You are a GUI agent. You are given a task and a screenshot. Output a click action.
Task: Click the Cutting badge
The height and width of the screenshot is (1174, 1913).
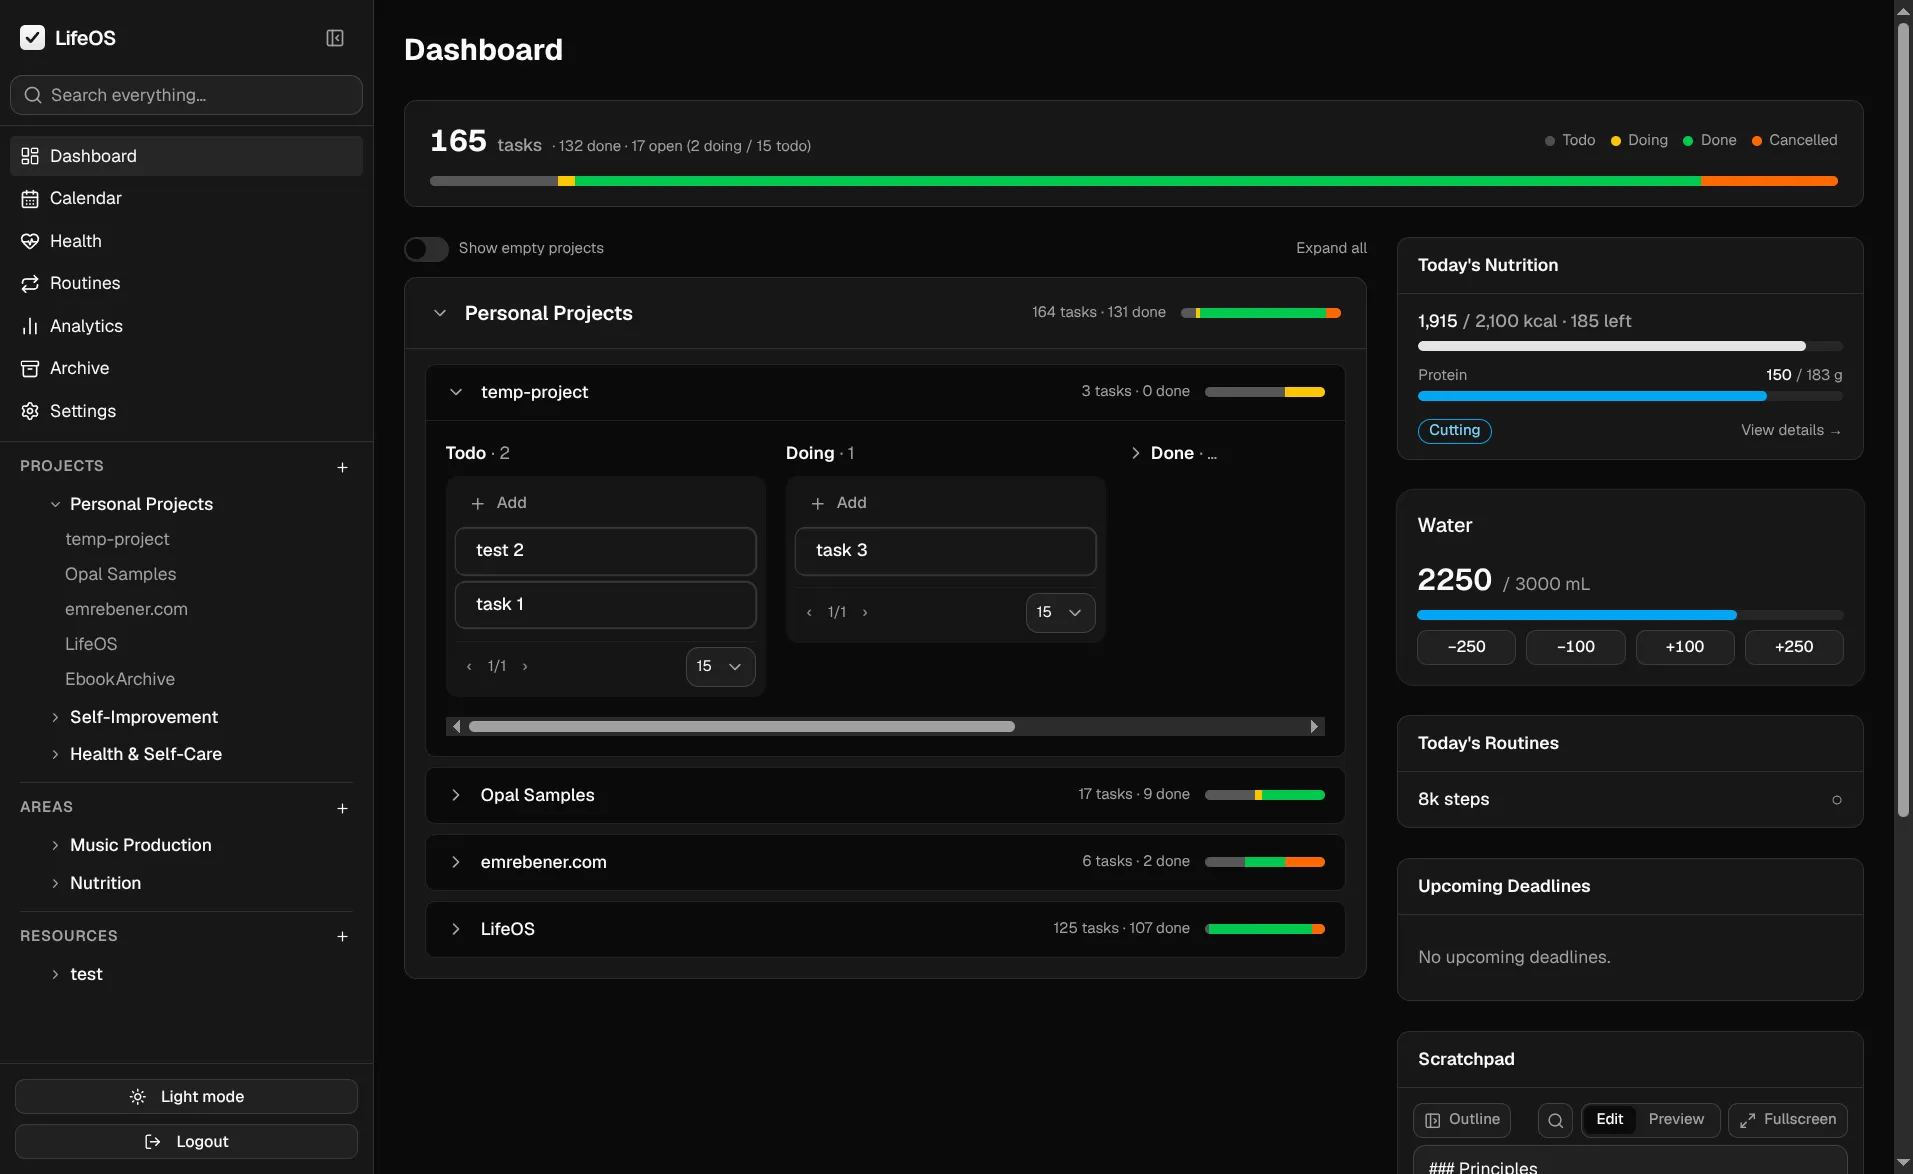coord(1454,431)
